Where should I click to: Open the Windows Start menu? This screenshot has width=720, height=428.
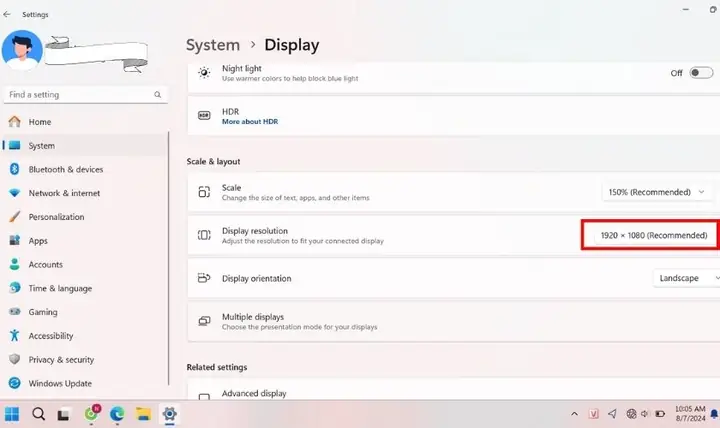pyautogui.click(x=12, y=414)
